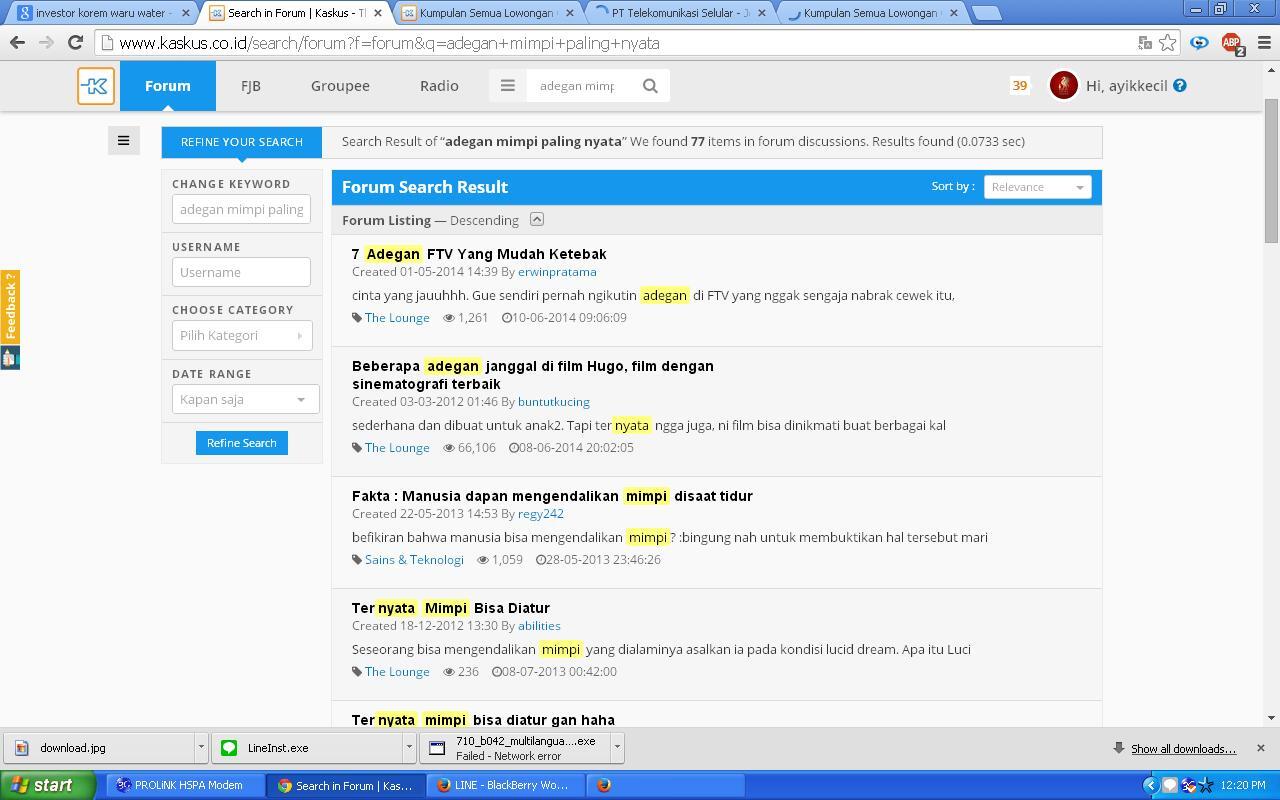
Task: Click Hi, ayikkecil username
Action: pyautogui.click(x=1126, y=86)
